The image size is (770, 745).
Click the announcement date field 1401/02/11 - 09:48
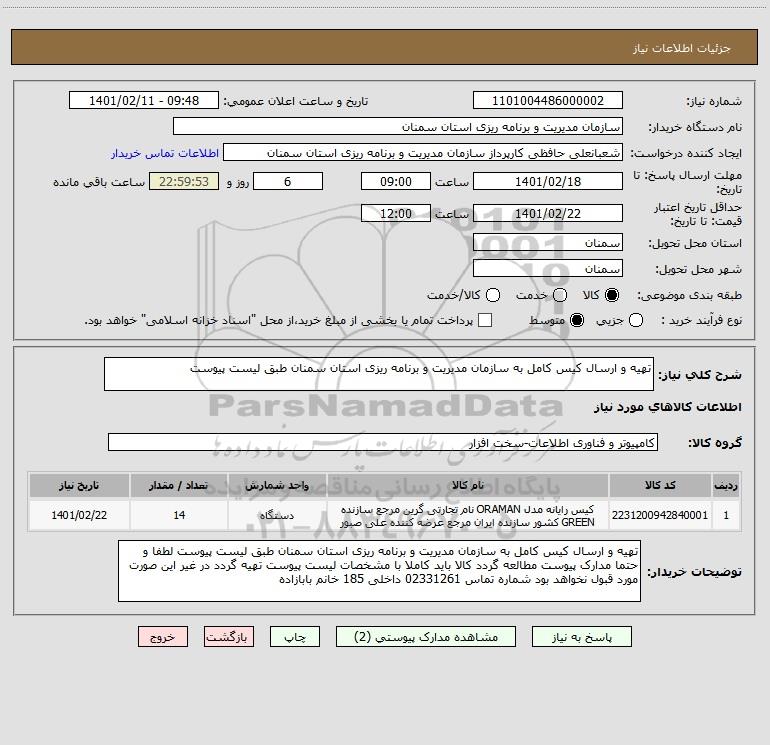pyautogui.click(x=144, y=101)
